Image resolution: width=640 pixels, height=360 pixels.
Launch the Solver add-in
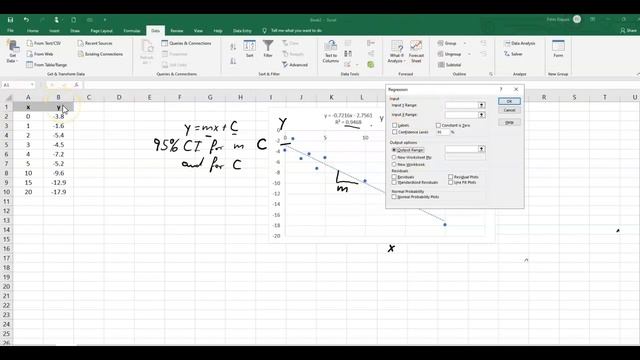pos(513,54)
